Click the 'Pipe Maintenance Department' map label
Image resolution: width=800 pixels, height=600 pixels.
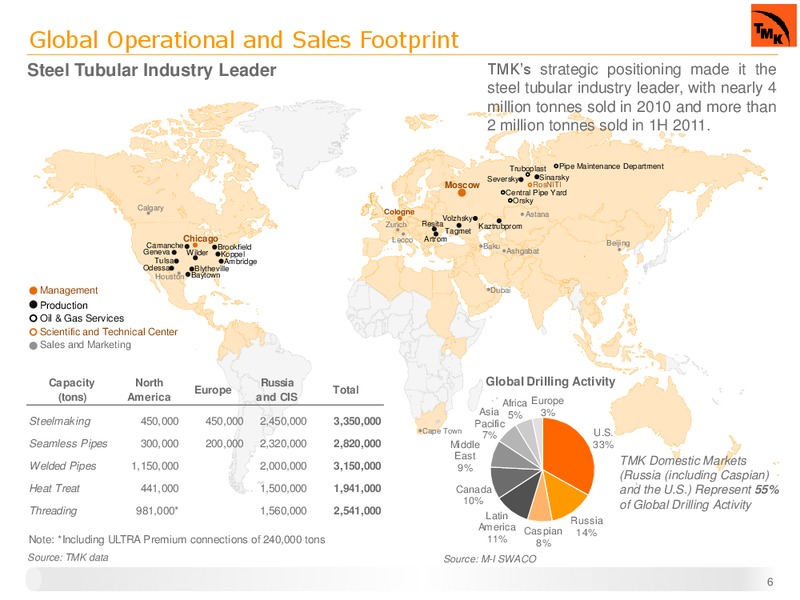point(611,166)
